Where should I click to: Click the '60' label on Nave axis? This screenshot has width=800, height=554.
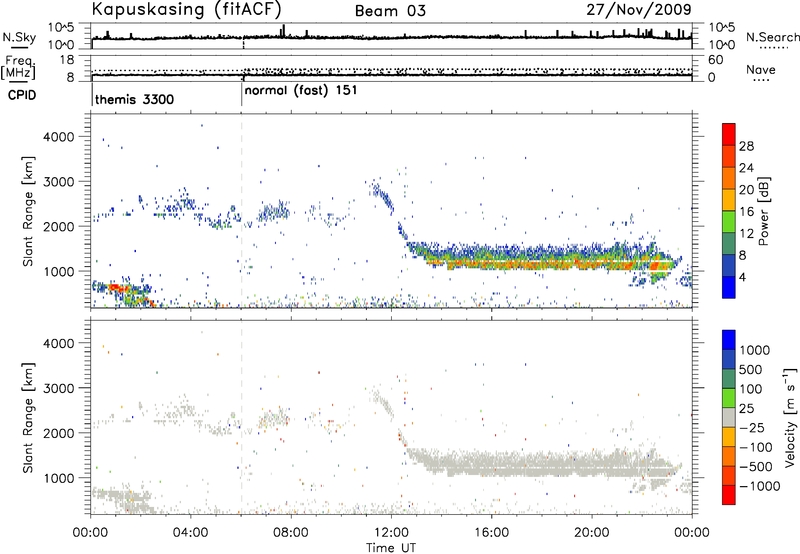(716, 60)
